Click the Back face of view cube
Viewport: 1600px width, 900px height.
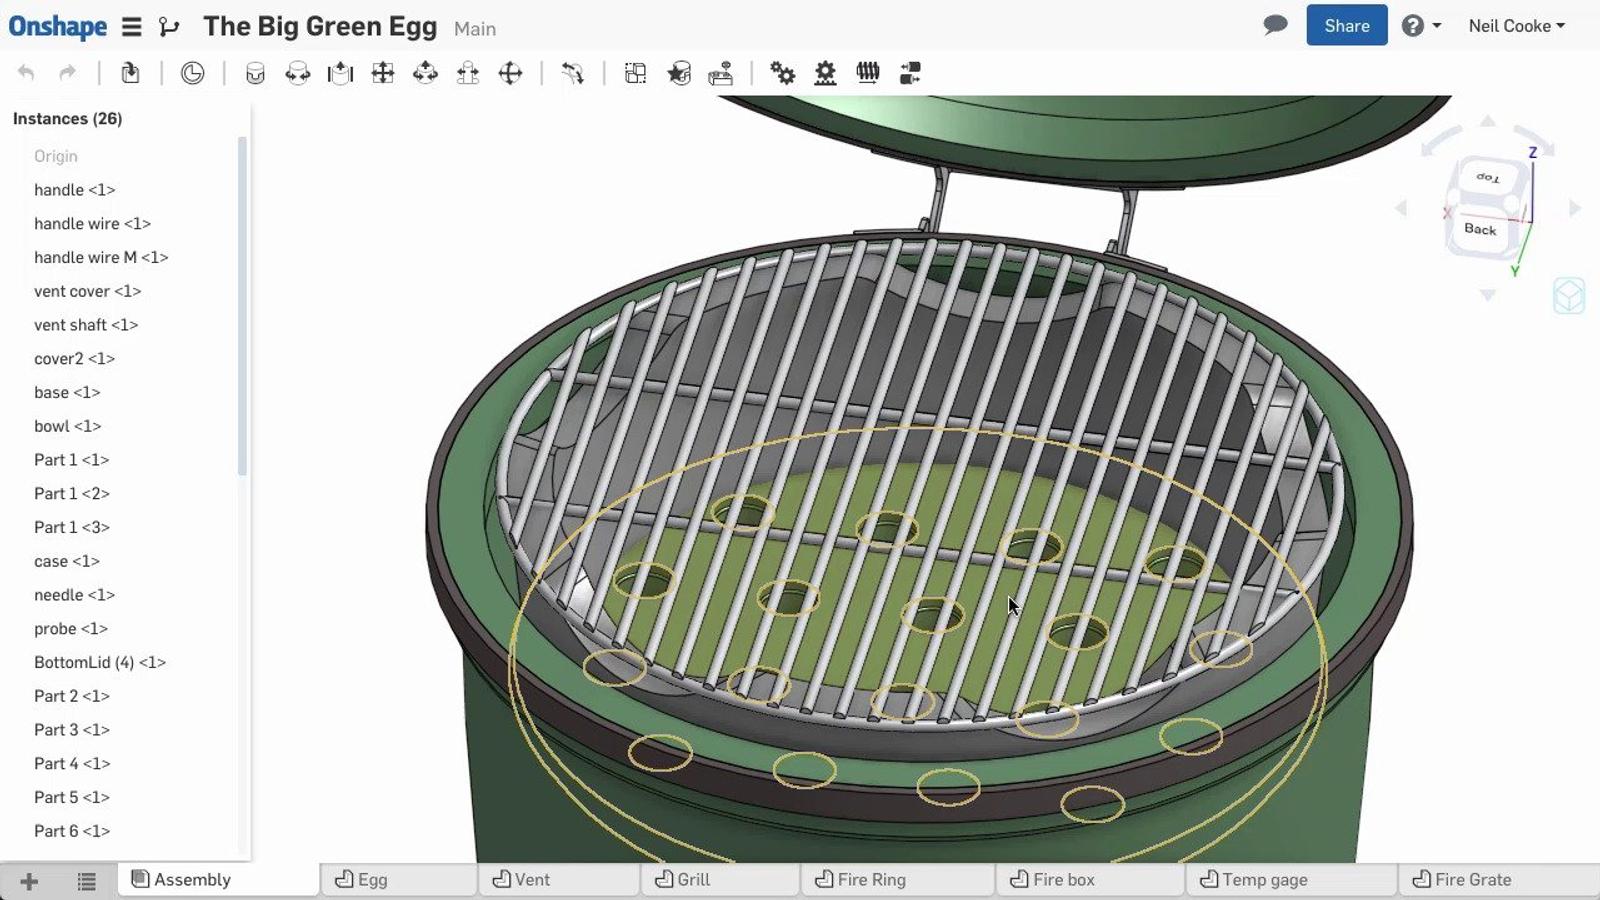(1480, 229)
